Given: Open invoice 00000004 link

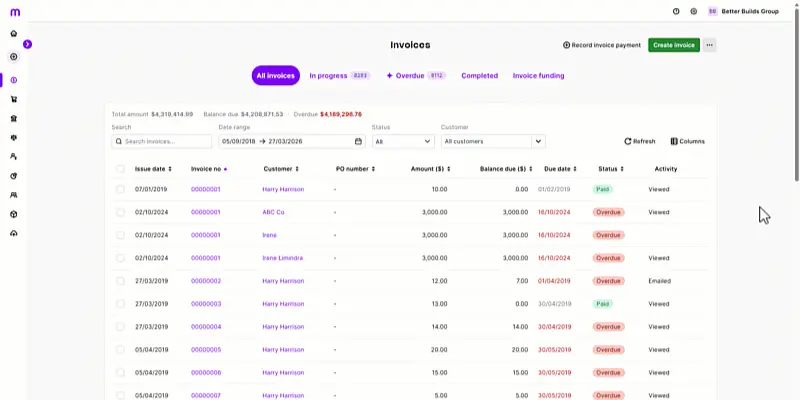Looking at the screenshot, I should point(206,327).
